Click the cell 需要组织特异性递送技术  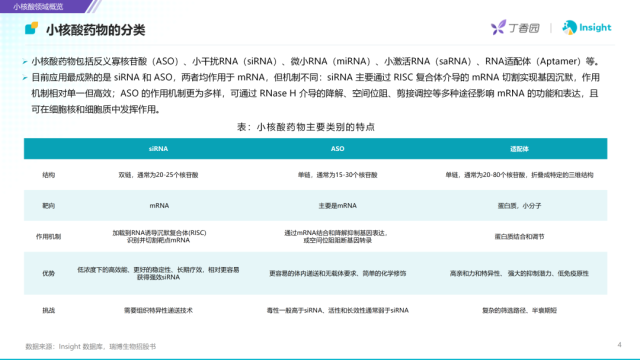[158, 310]
